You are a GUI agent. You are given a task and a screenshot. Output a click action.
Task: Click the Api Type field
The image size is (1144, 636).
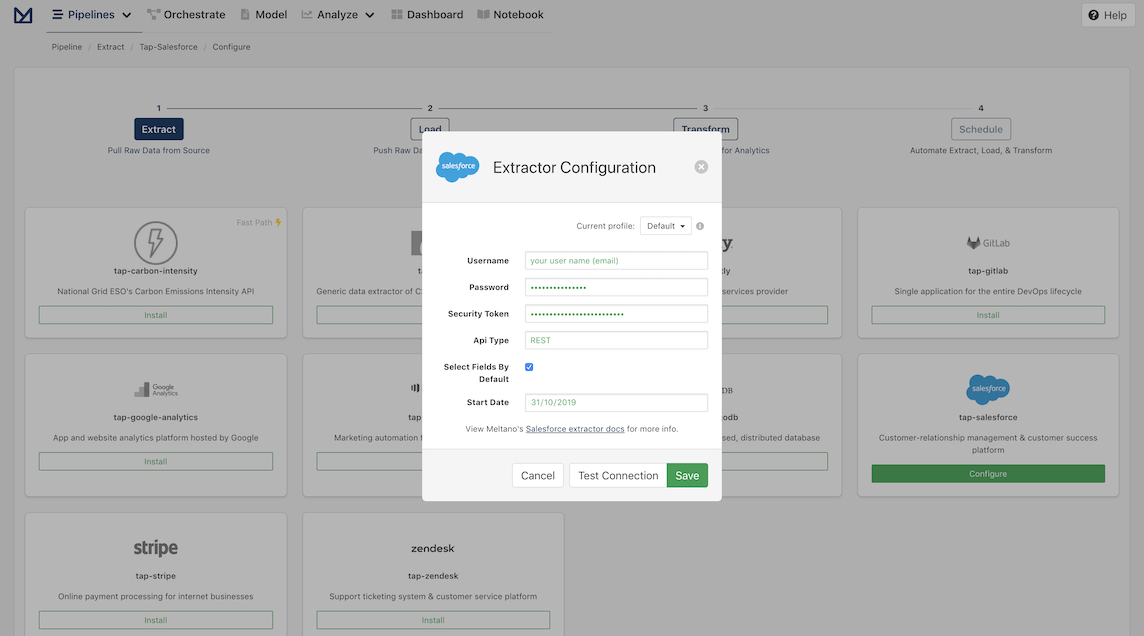click(616, 341)
